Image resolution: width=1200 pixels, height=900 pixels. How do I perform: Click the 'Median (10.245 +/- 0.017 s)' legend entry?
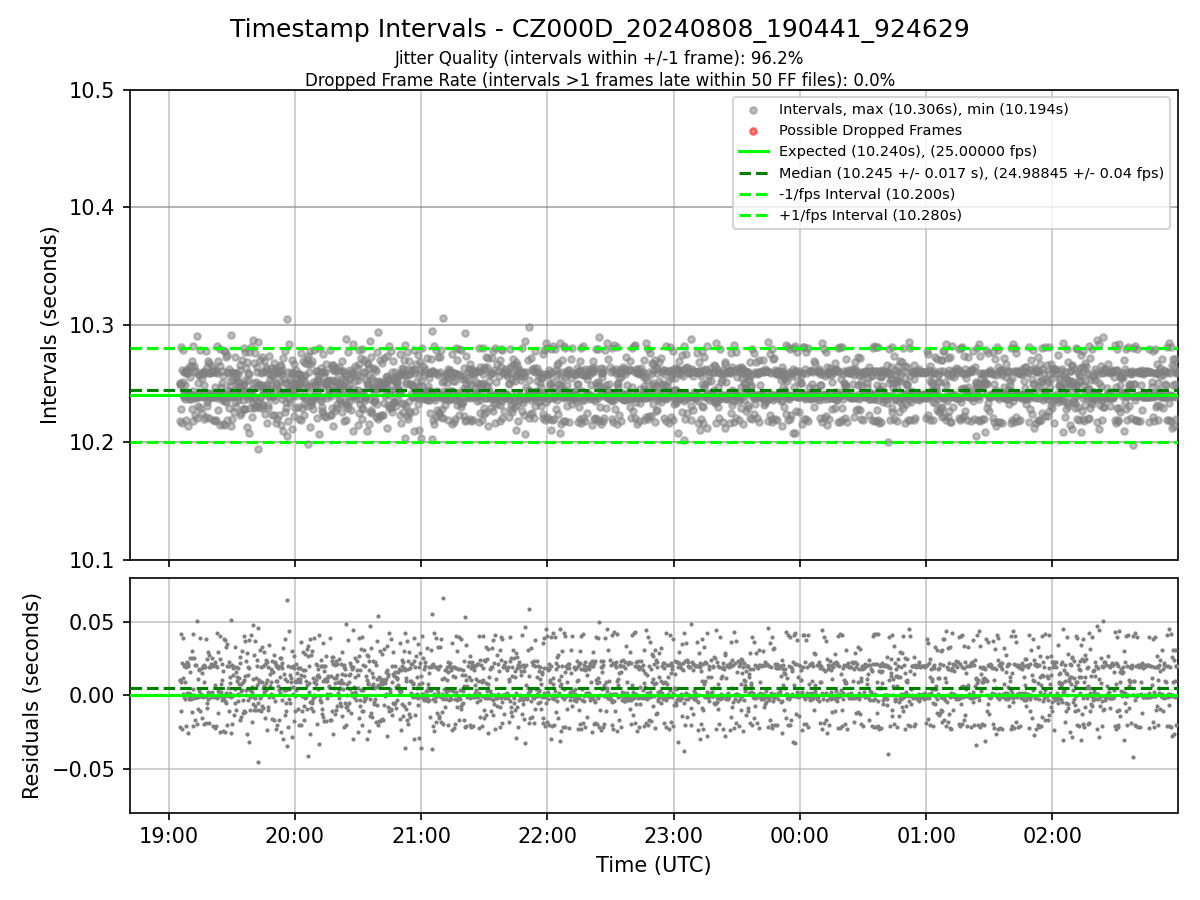coord(971,173)
